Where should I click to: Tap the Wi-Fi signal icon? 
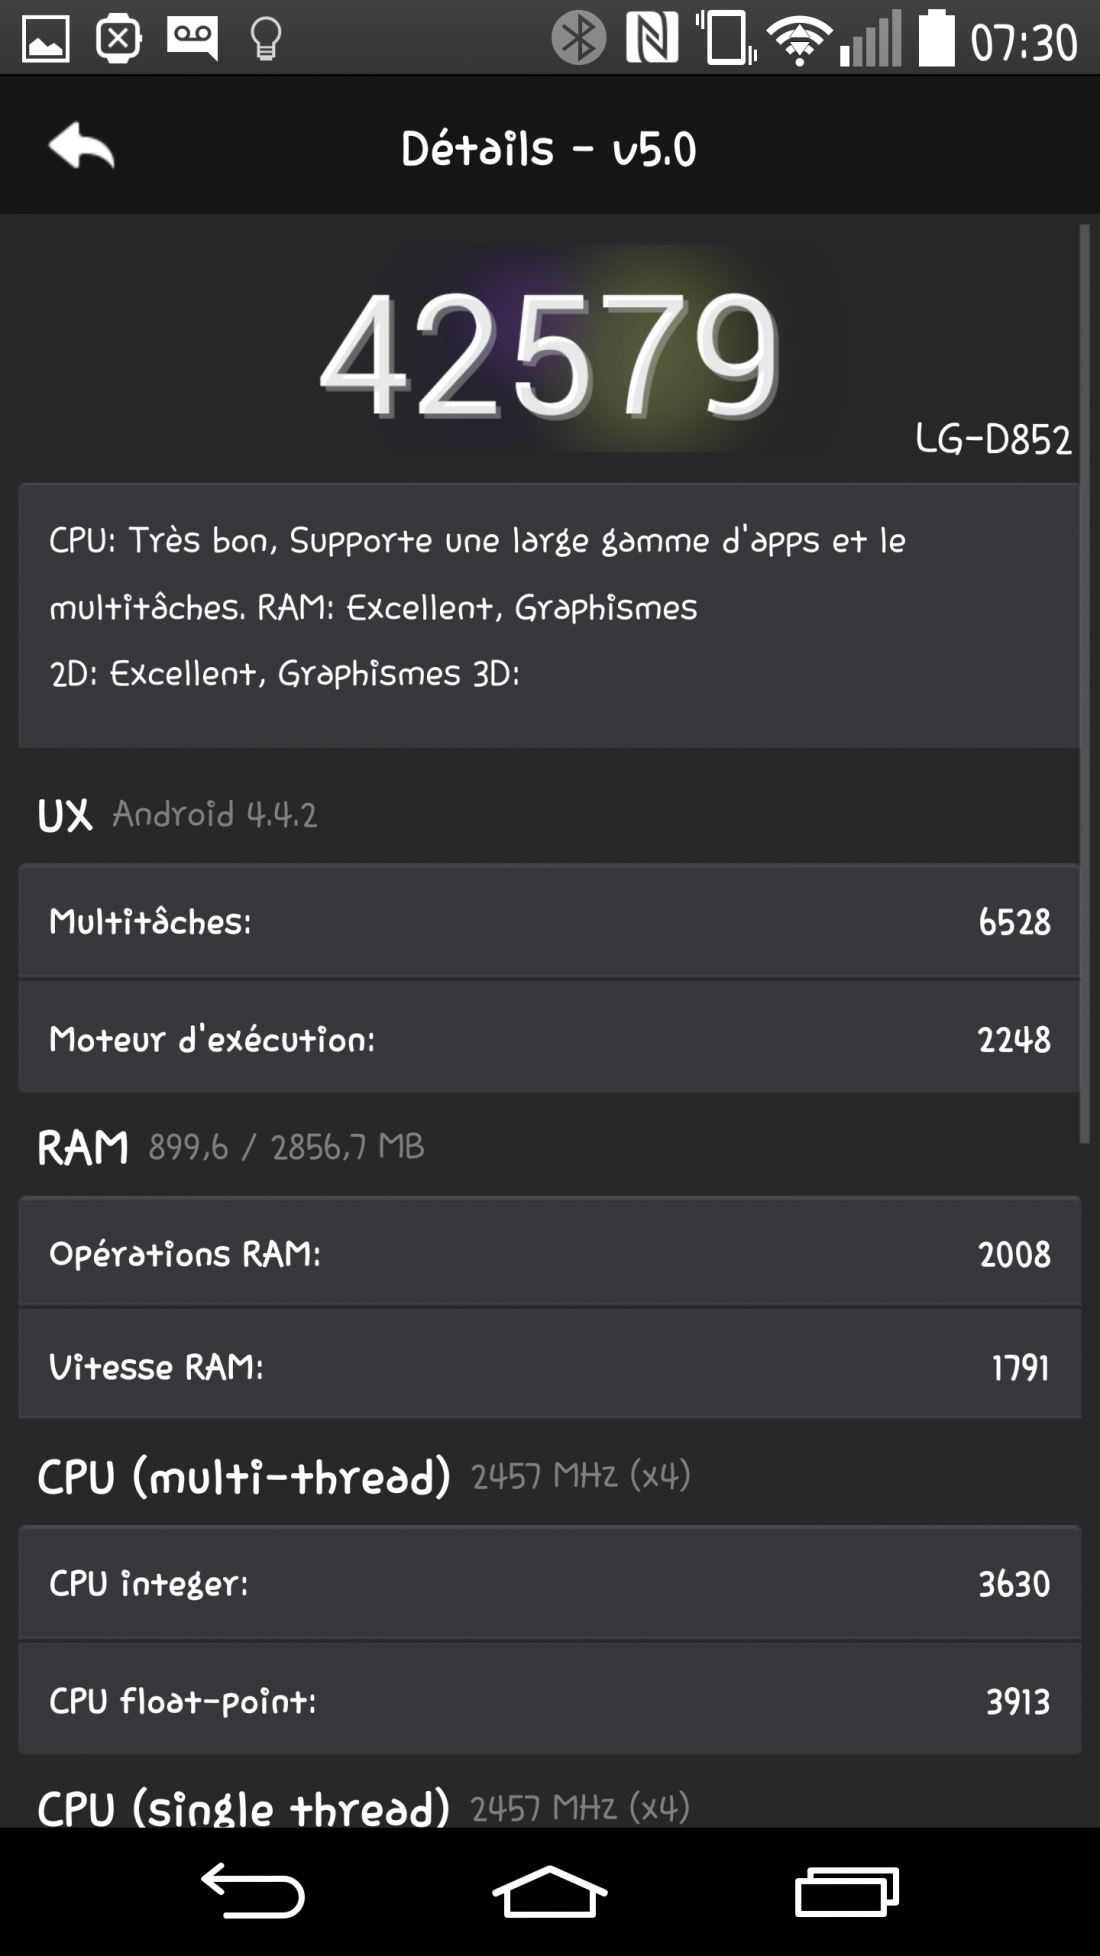(799, 42)
